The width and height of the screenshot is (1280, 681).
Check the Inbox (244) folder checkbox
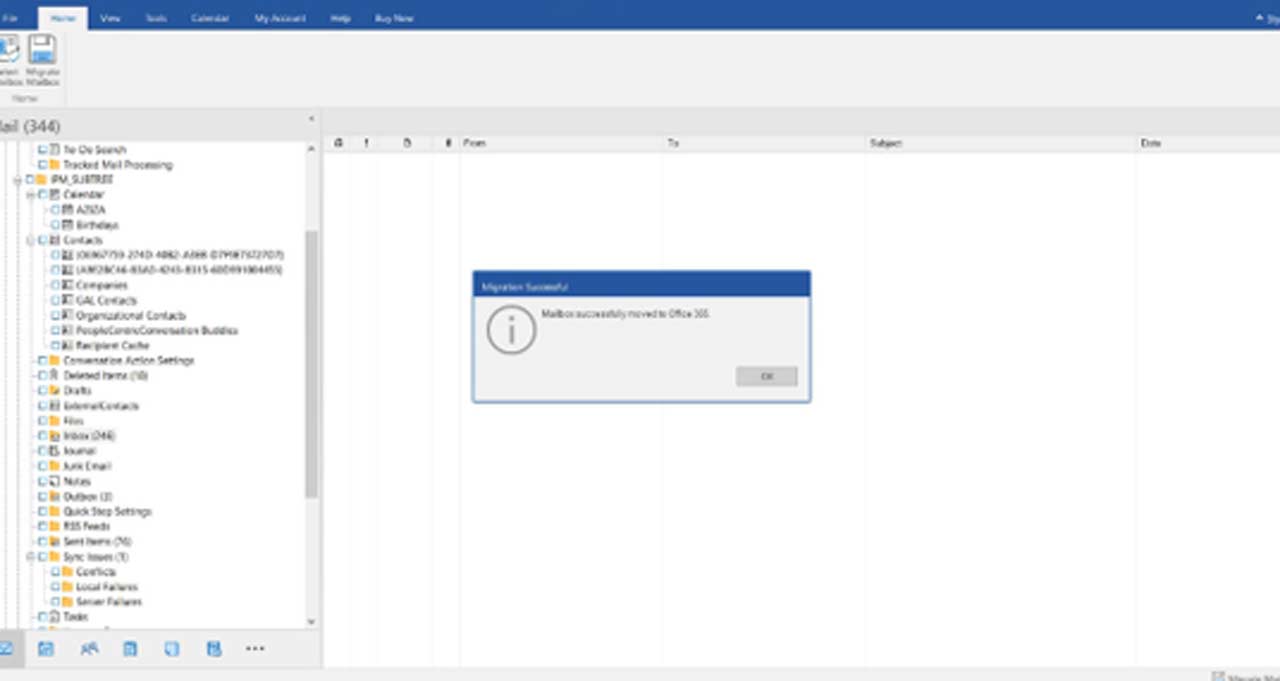tap(42, 436)
